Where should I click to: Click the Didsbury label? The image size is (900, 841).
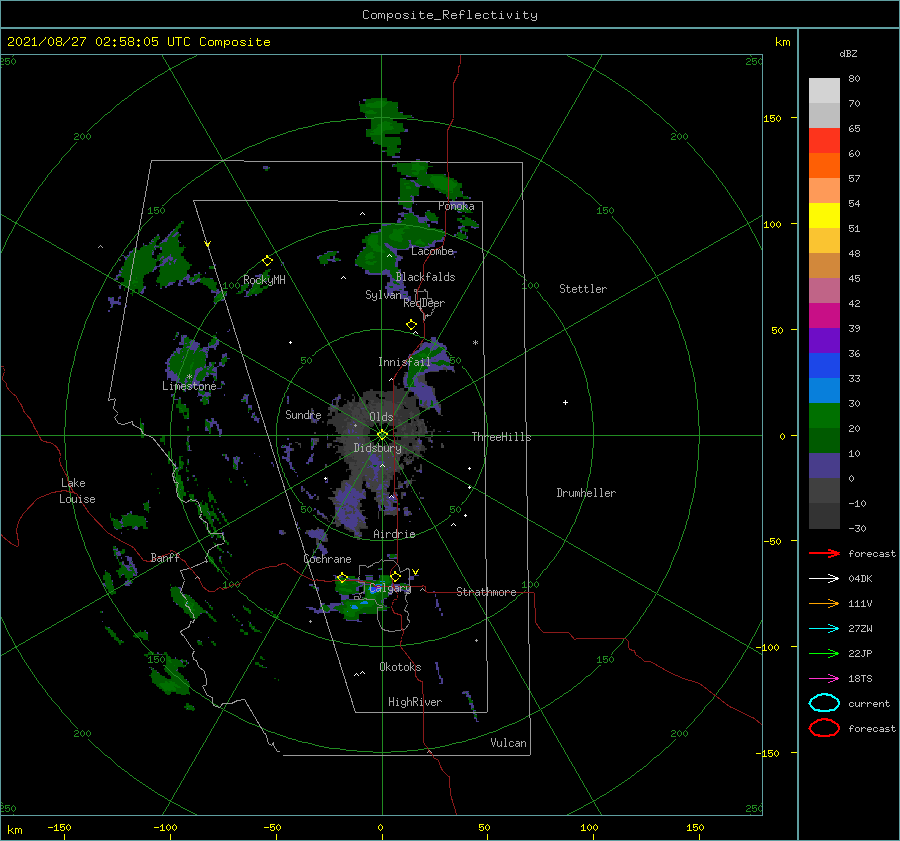(377, 448)
